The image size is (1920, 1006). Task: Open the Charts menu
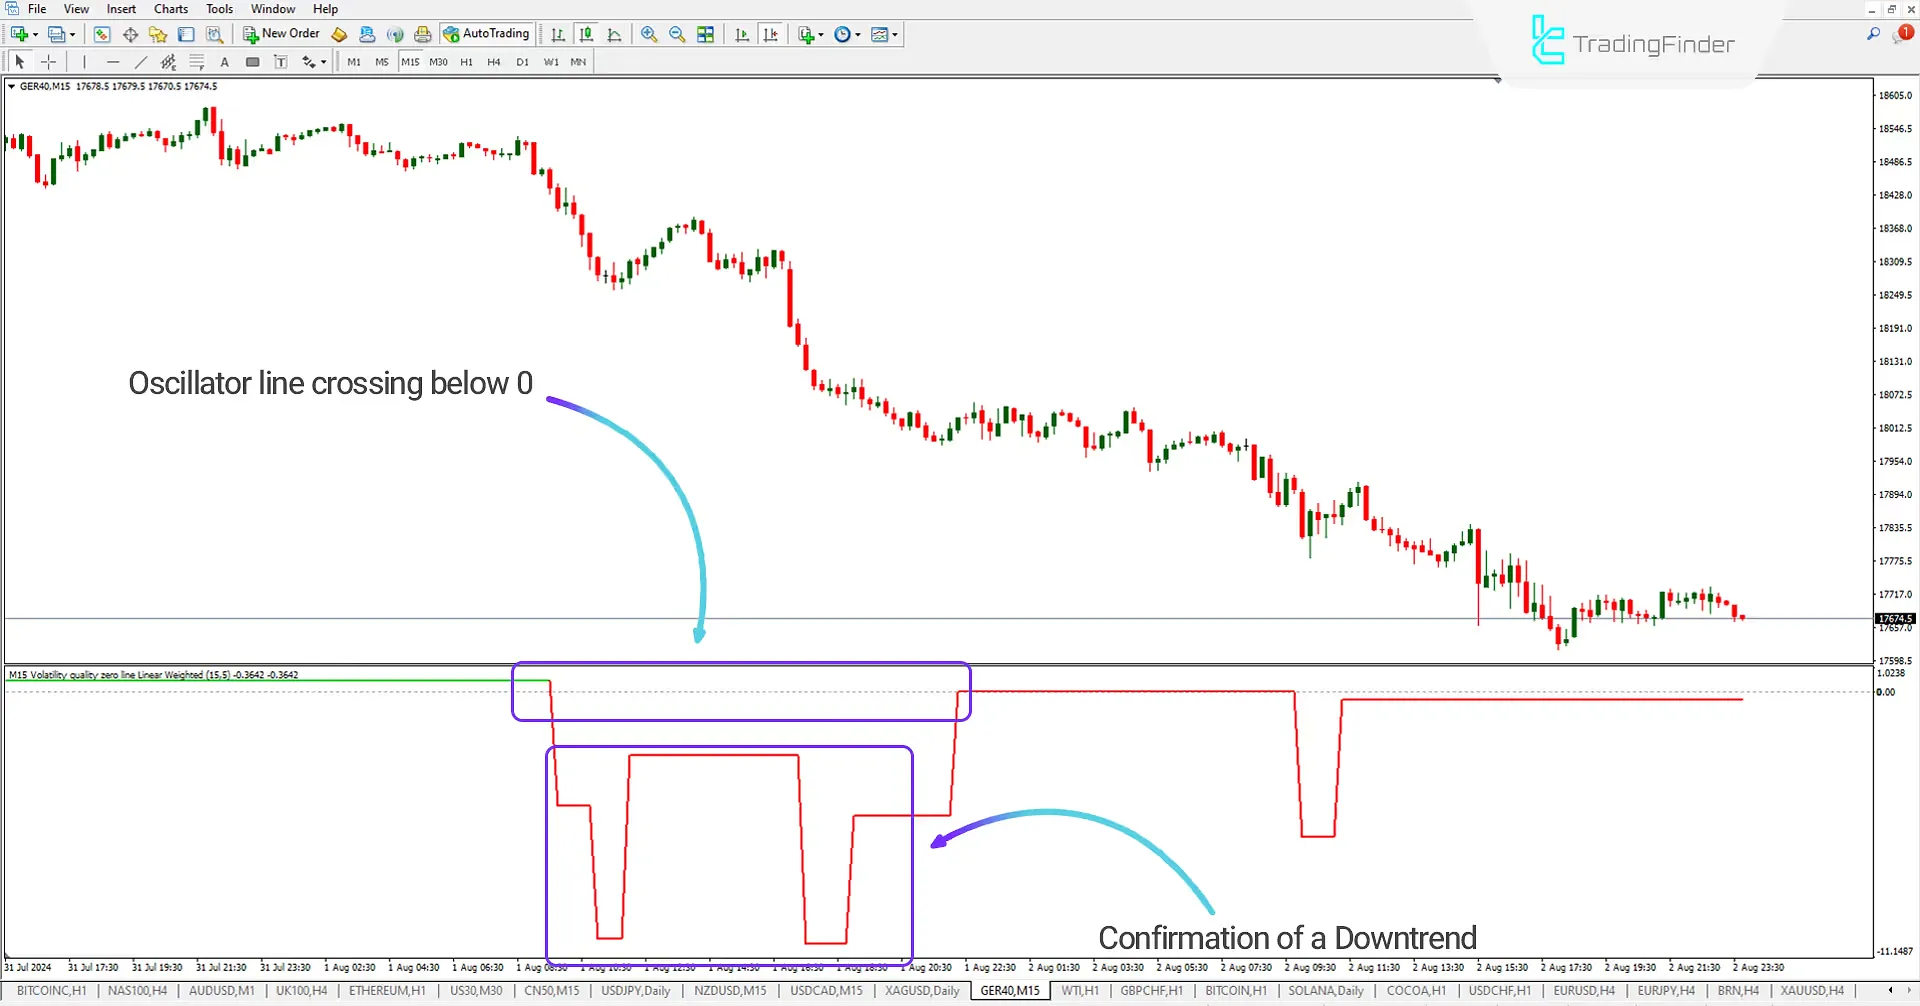click(x=170, y=8)
